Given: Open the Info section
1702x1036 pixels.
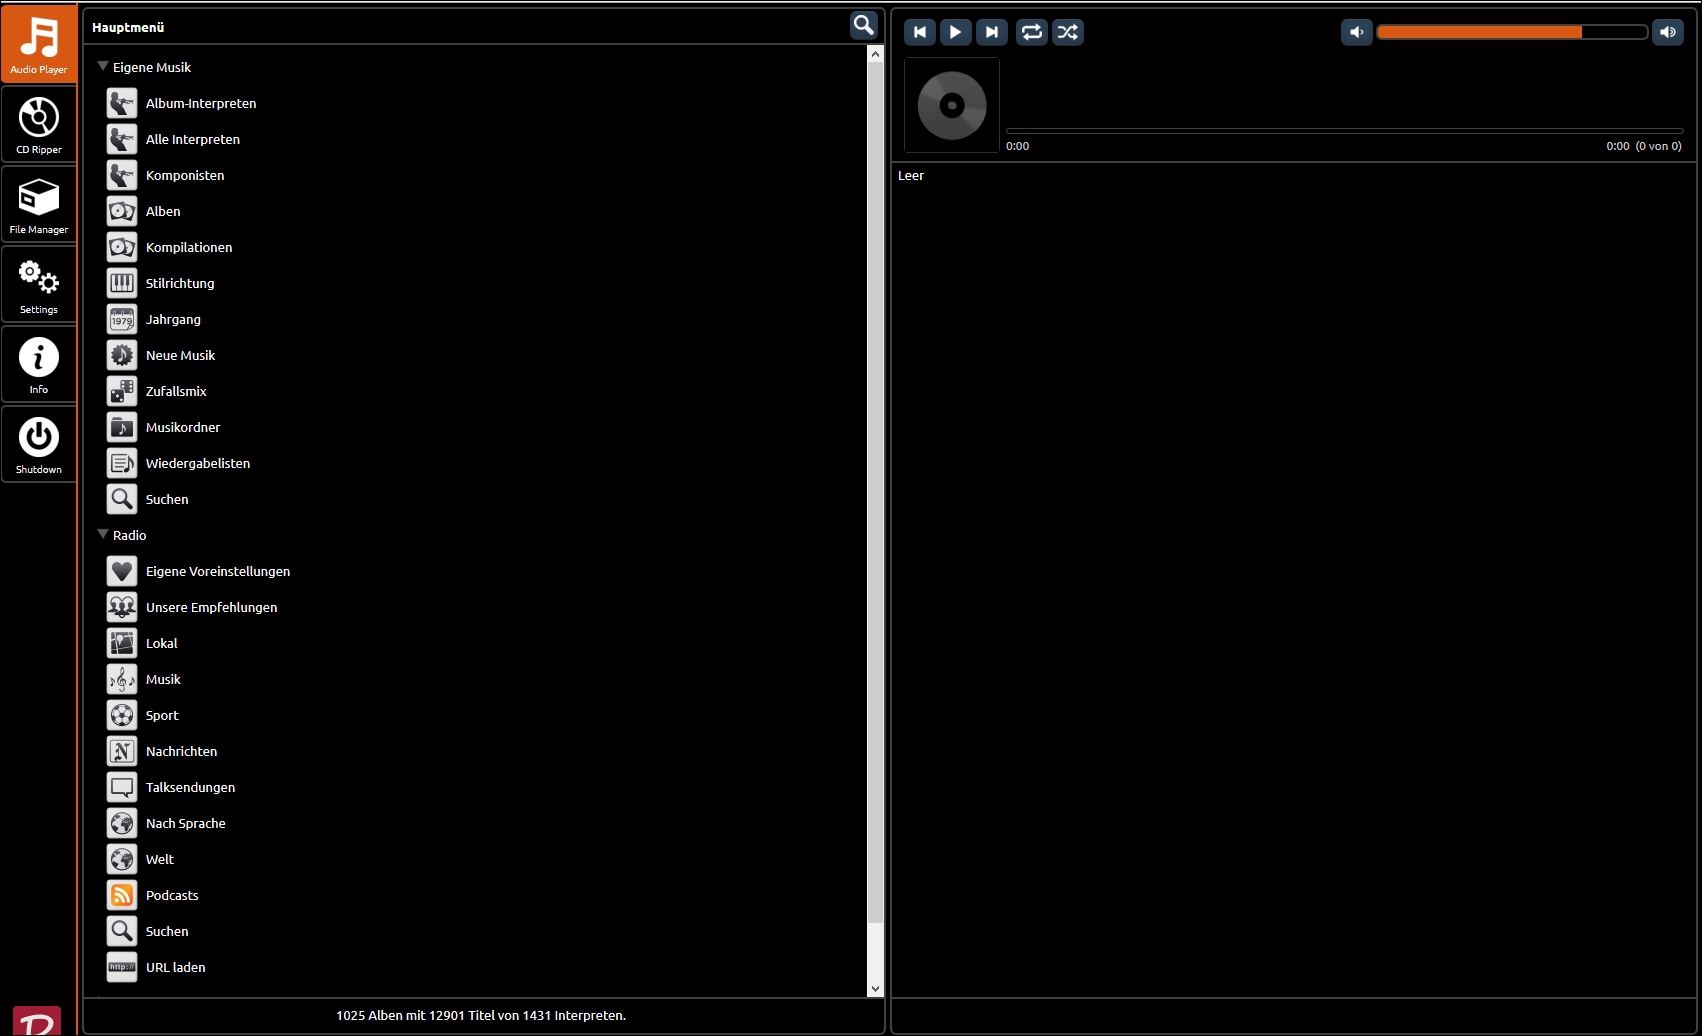Looking at the screenshot, I should (x=39, y=364).
